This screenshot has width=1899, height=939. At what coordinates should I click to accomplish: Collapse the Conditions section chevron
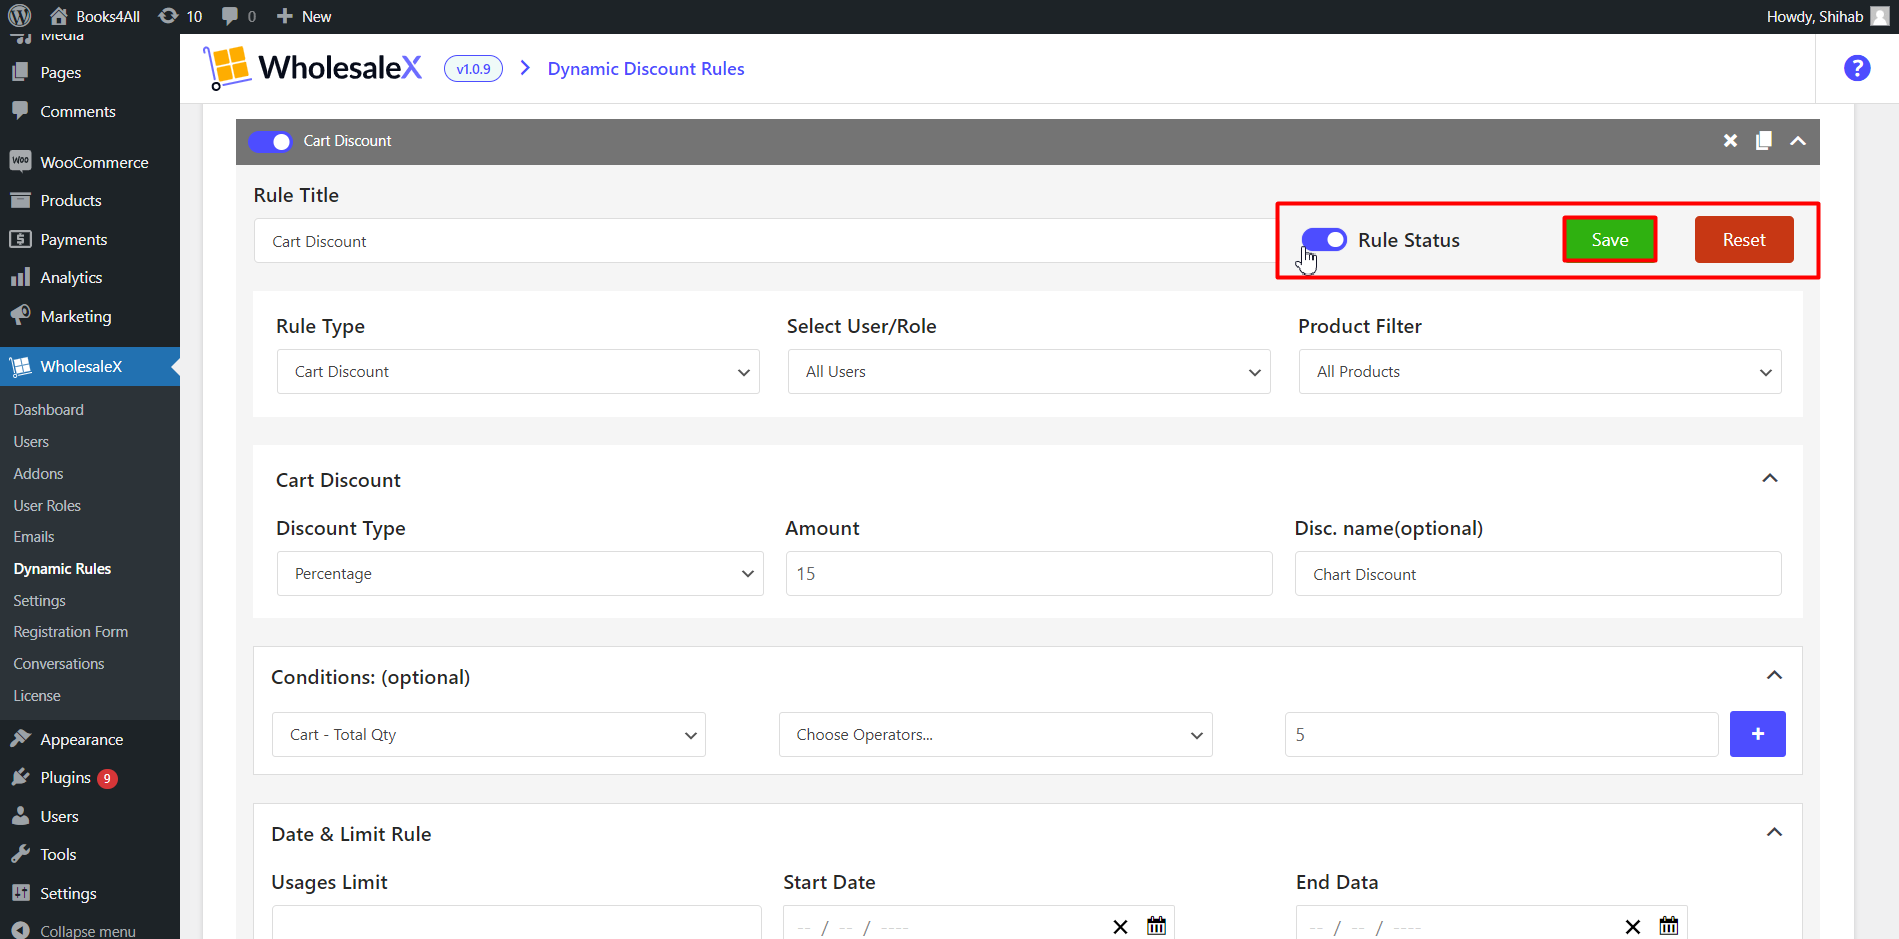click(1774, 675)
